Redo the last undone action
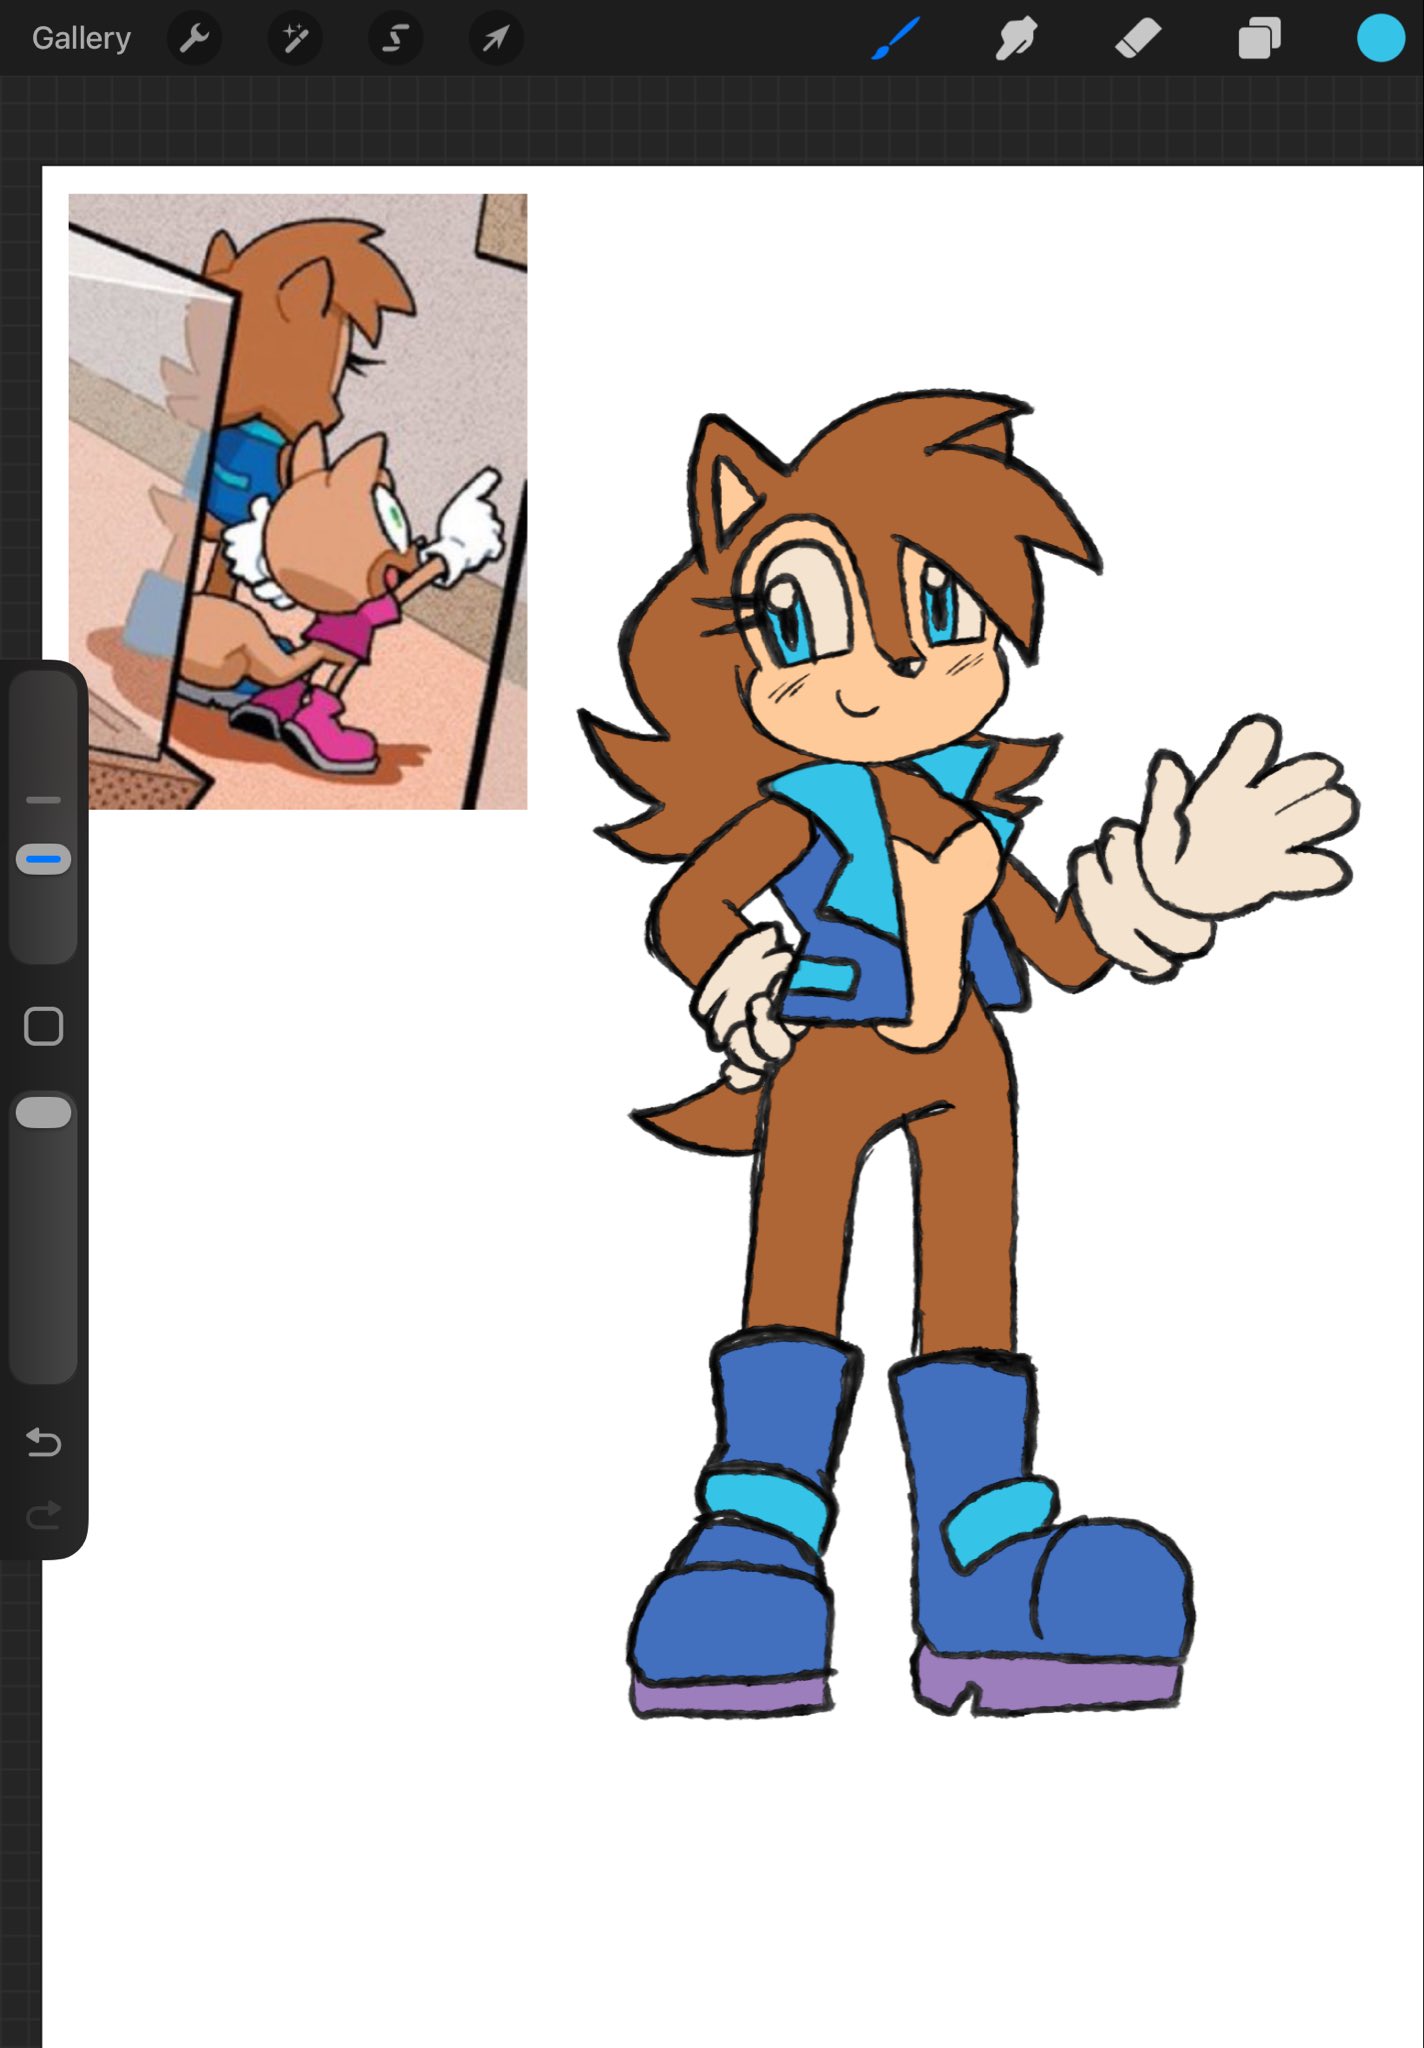The image size is (1424, 2048). click(x=44, y=1515)
